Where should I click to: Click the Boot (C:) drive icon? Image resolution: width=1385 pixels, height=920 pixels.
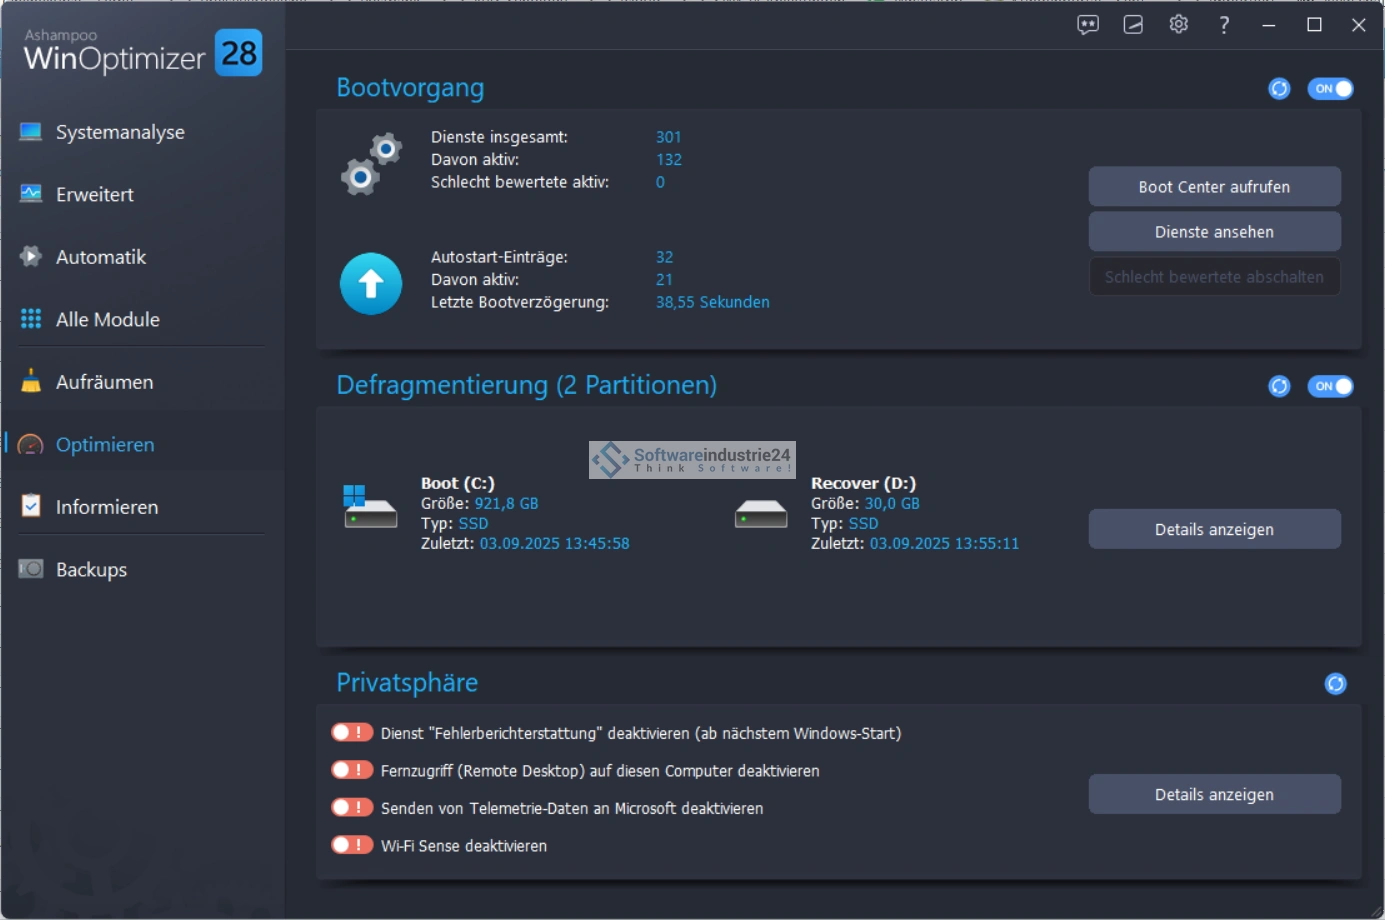click(370, 507)
